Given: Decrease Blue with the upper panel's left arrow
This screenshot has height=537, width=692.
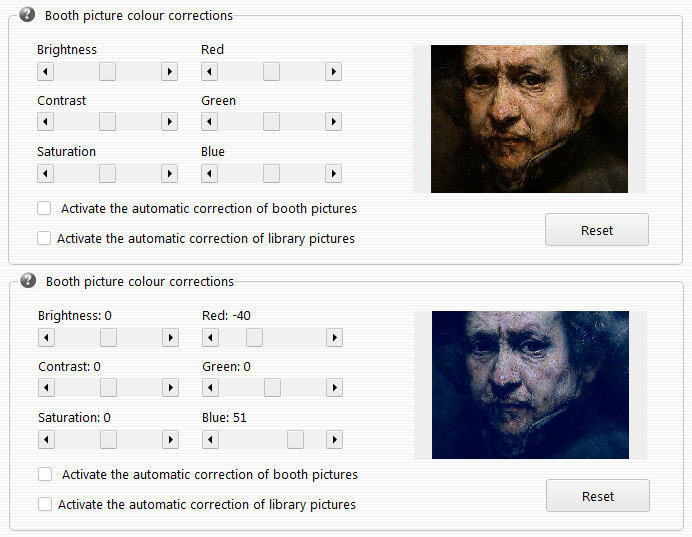Looking at the screenshot, I should pos(209,173).
